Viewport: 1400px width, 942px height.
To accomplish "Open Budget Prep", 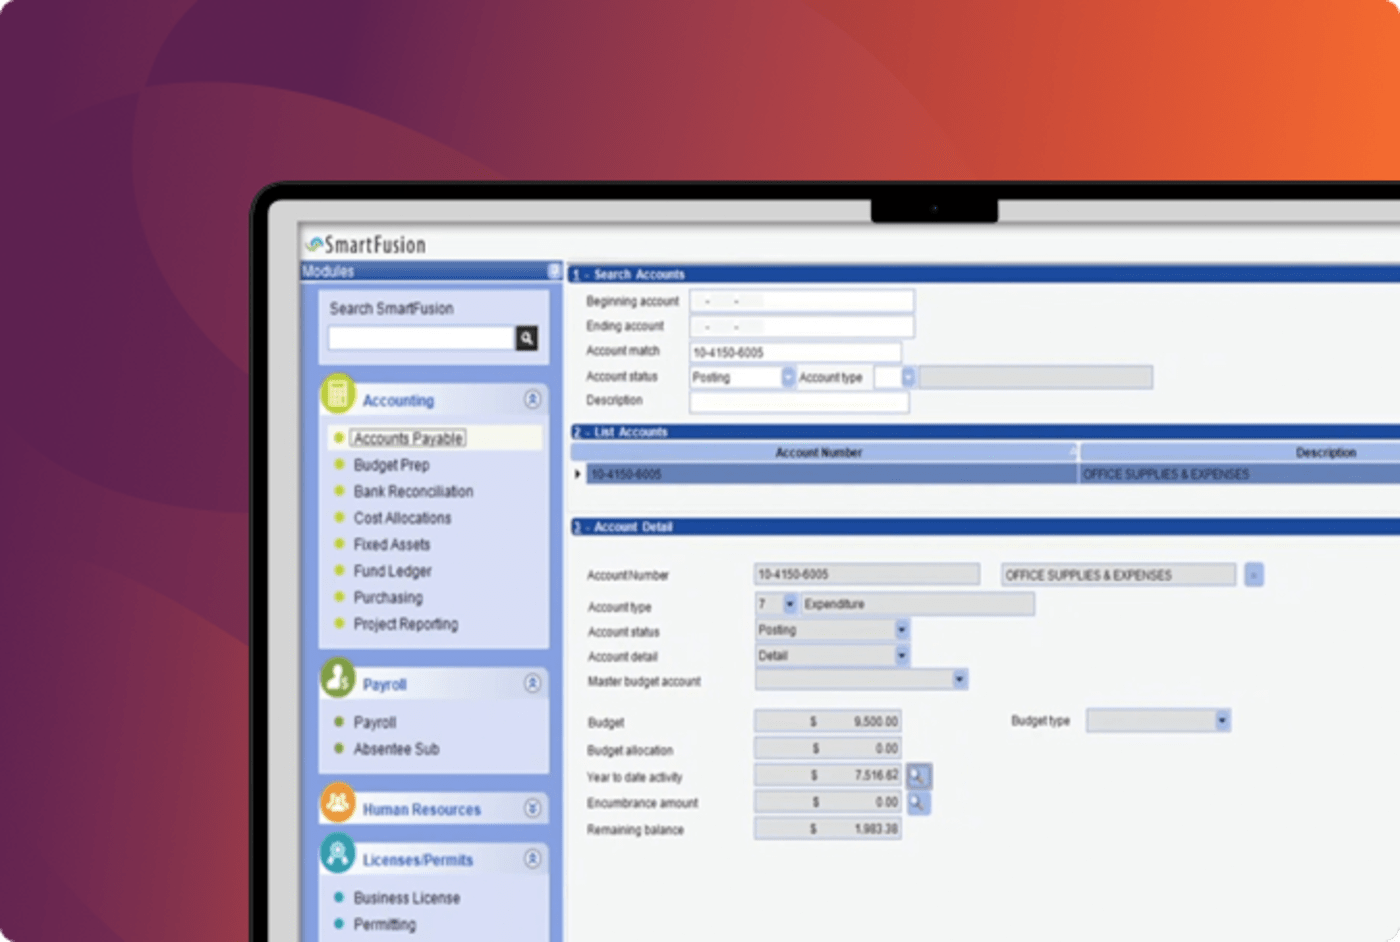I will point(391,465).
